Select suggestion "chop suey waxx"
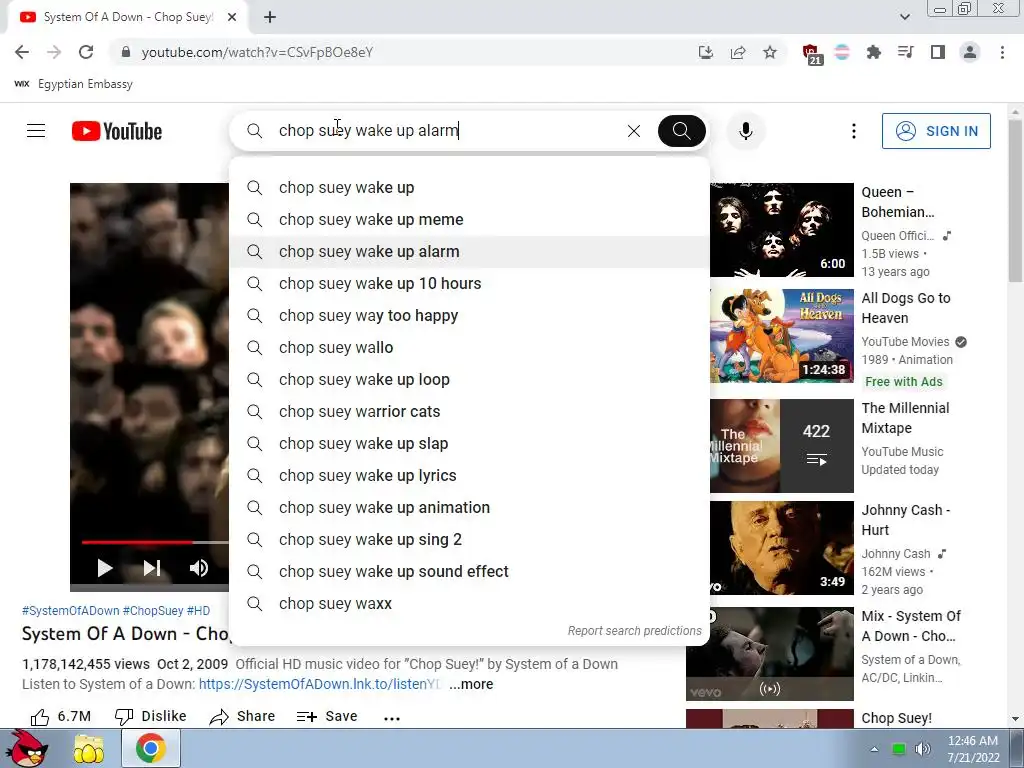 coord(470,603)
